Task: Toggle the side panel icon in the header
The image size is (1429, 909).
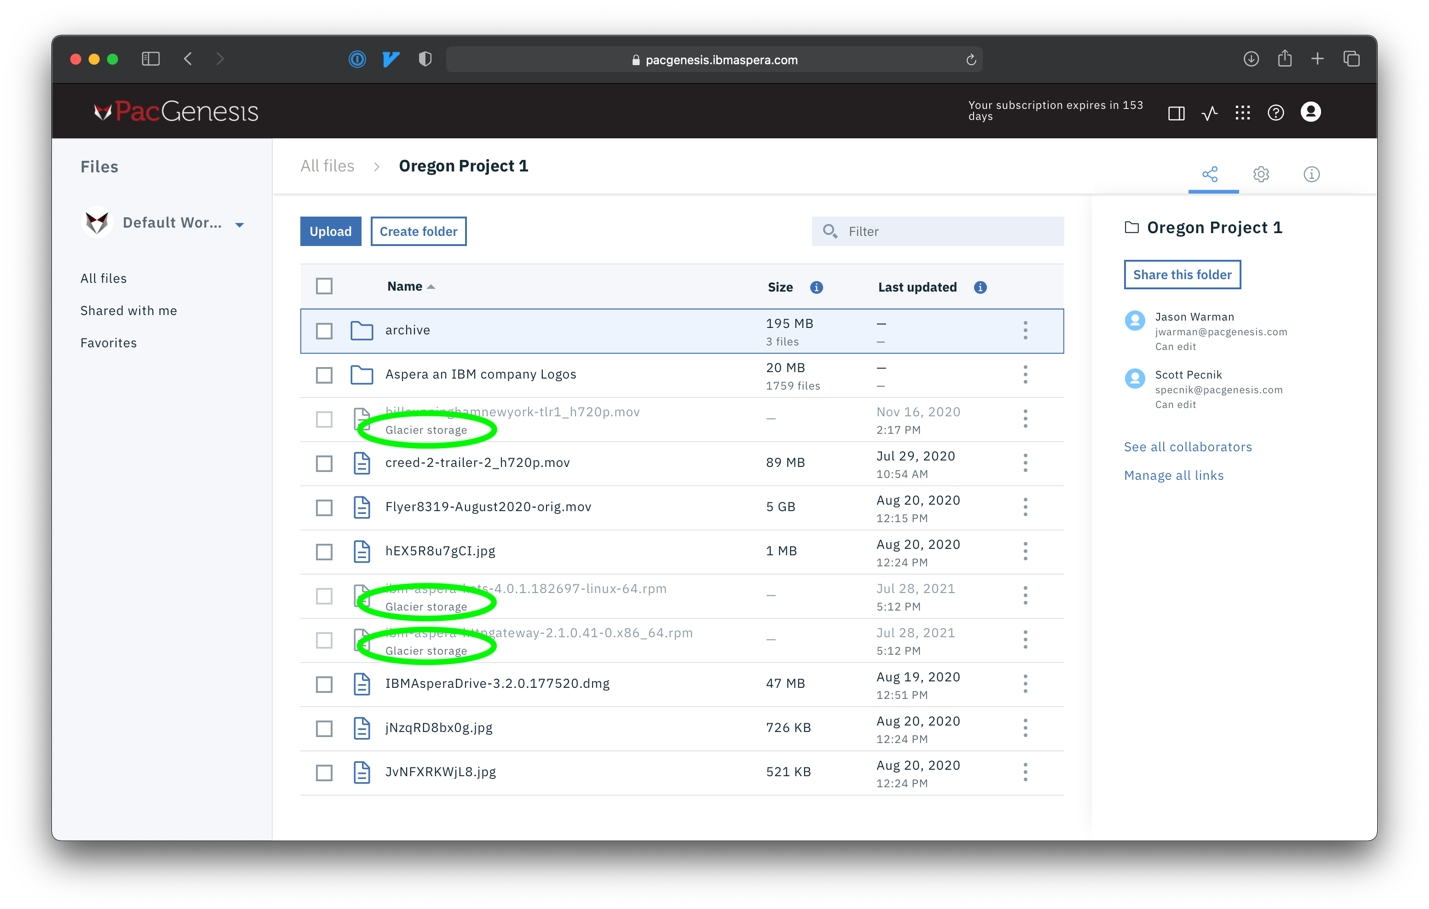Action: click(1176, 113)
